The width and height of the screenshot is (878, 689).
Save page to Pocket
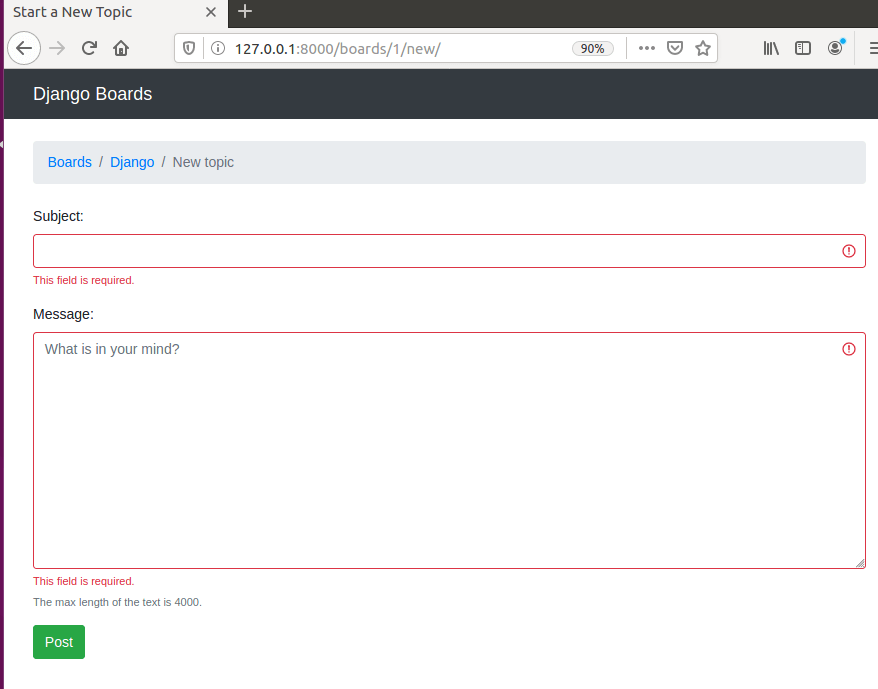[x=675, y=49]
